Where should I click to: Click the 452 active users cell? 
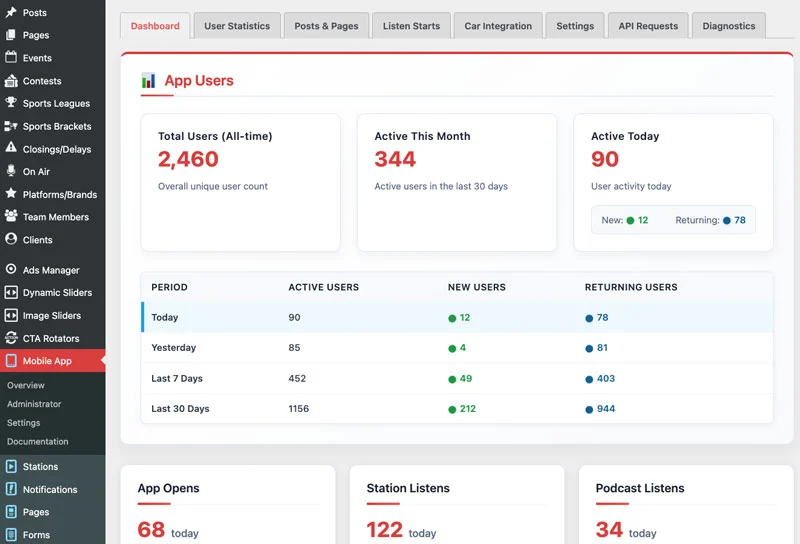click(x=297, y=378)
